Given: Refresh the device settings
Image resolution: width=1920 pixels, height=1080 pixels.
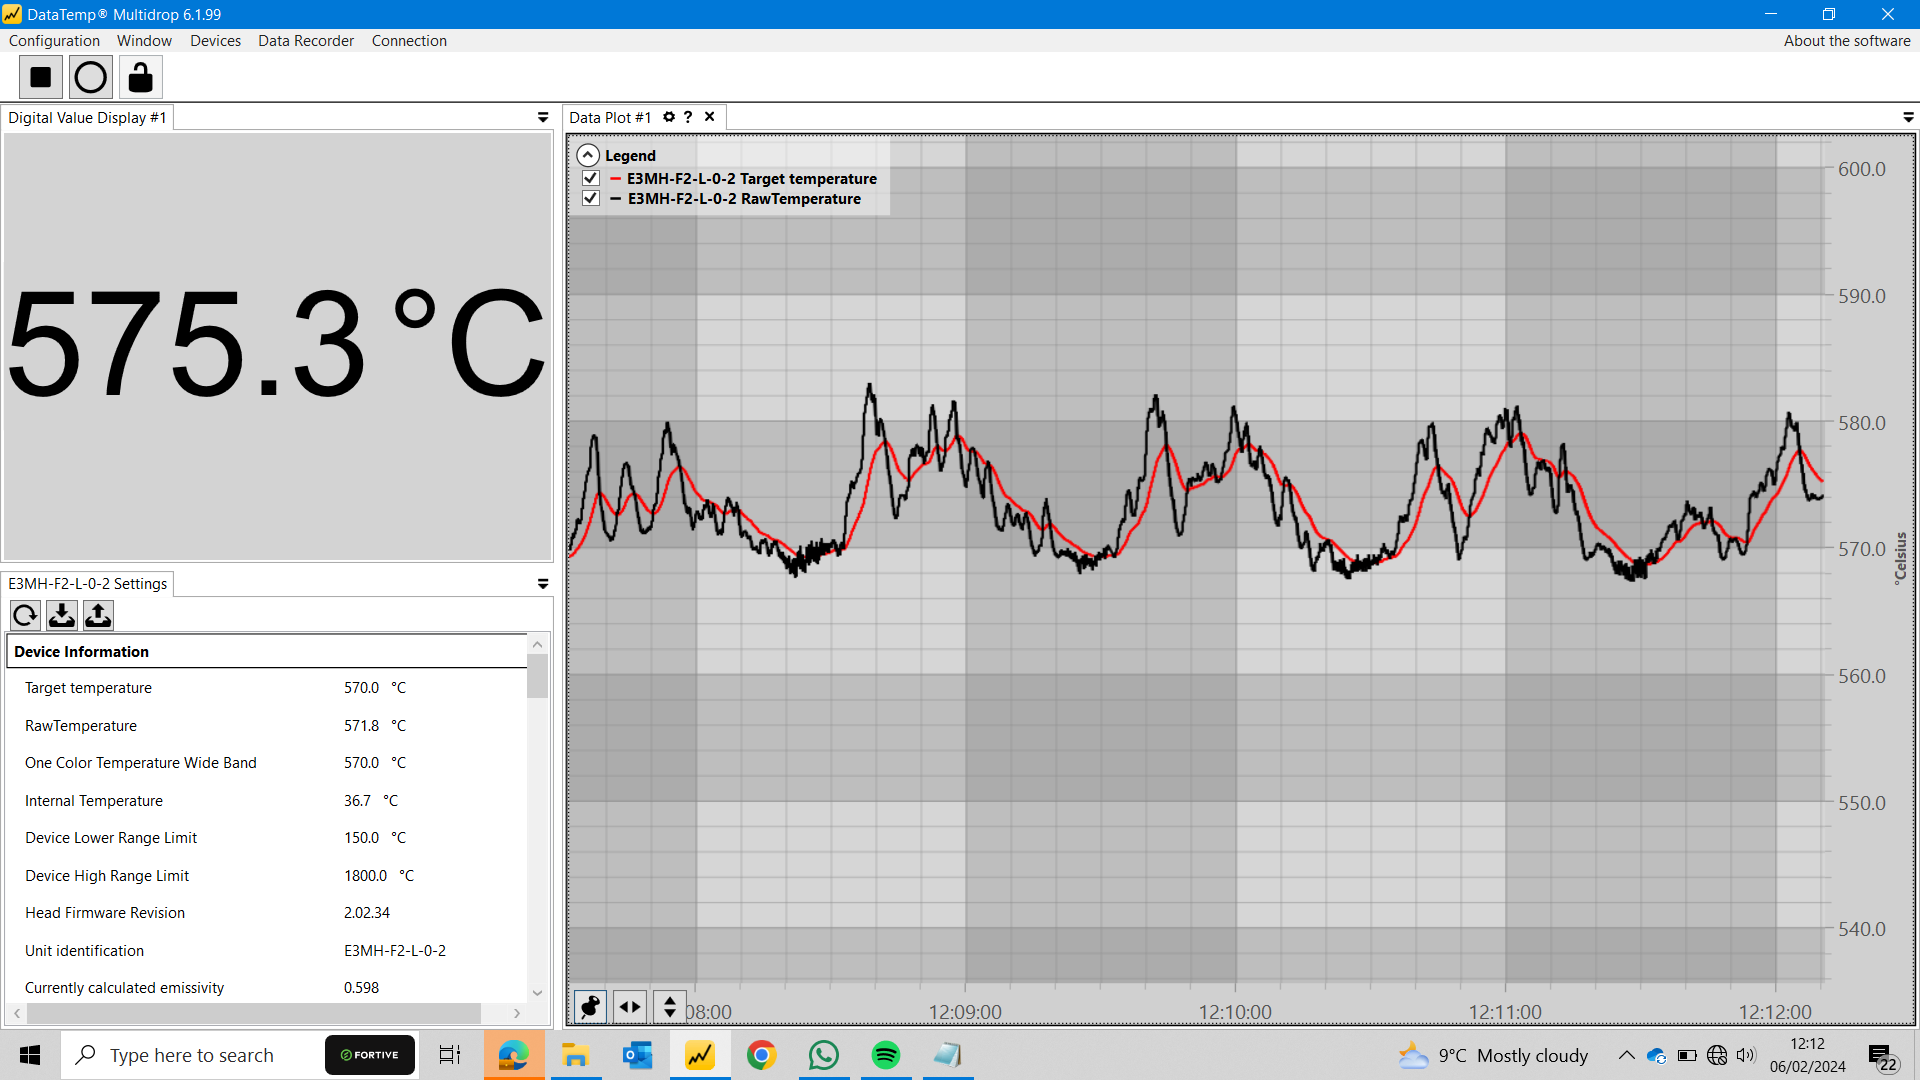Looking at the screenshot, I should click(26, 615).
